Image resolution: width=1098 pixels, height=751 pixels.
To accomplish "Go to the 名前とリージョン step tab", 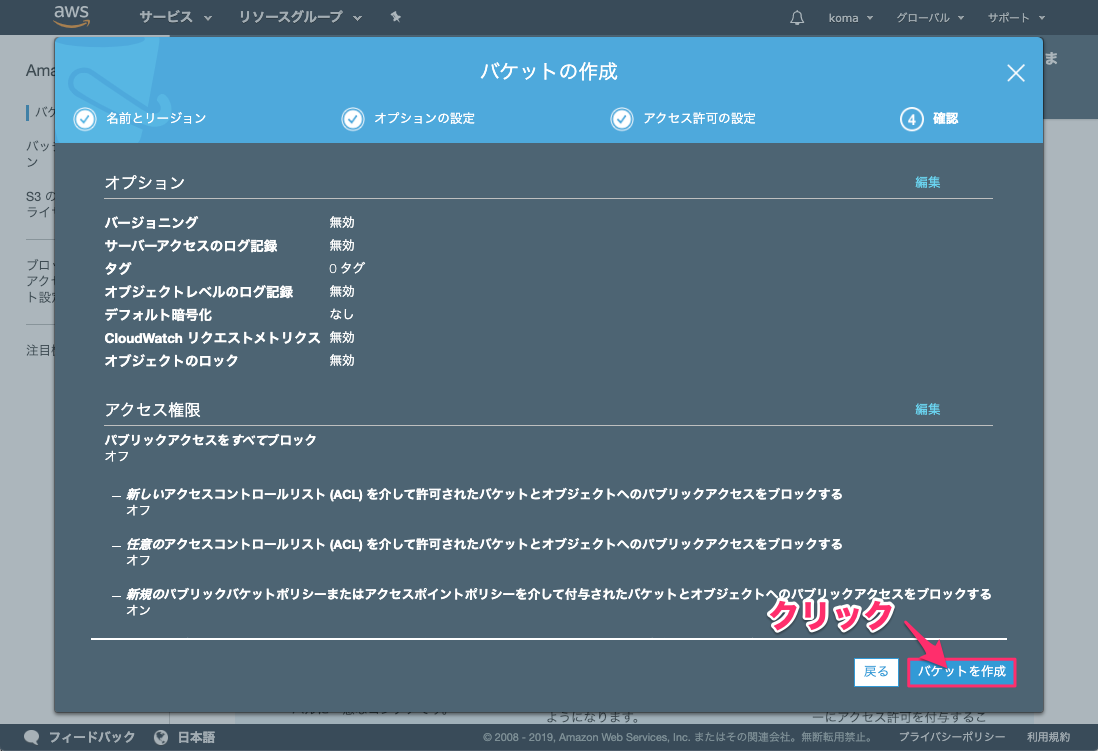I will coord(156,119).
